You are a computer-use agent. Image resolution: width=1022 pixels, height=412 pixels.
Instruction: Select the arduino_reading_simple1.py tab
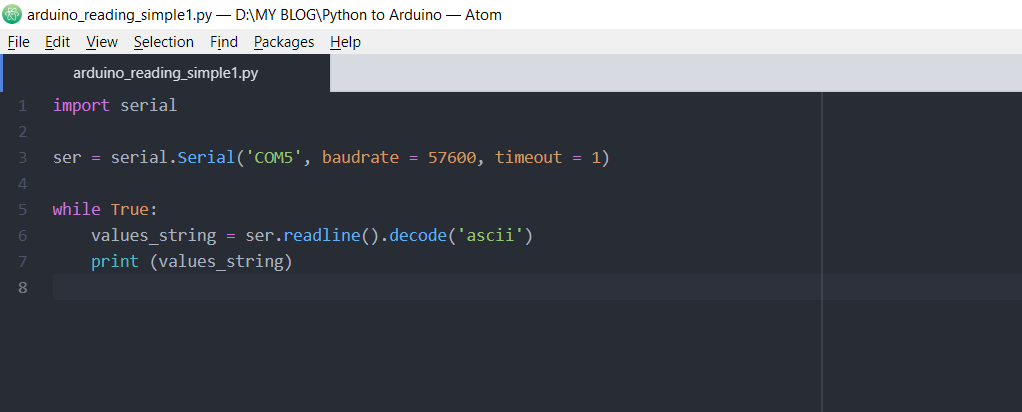pos(166,73)
